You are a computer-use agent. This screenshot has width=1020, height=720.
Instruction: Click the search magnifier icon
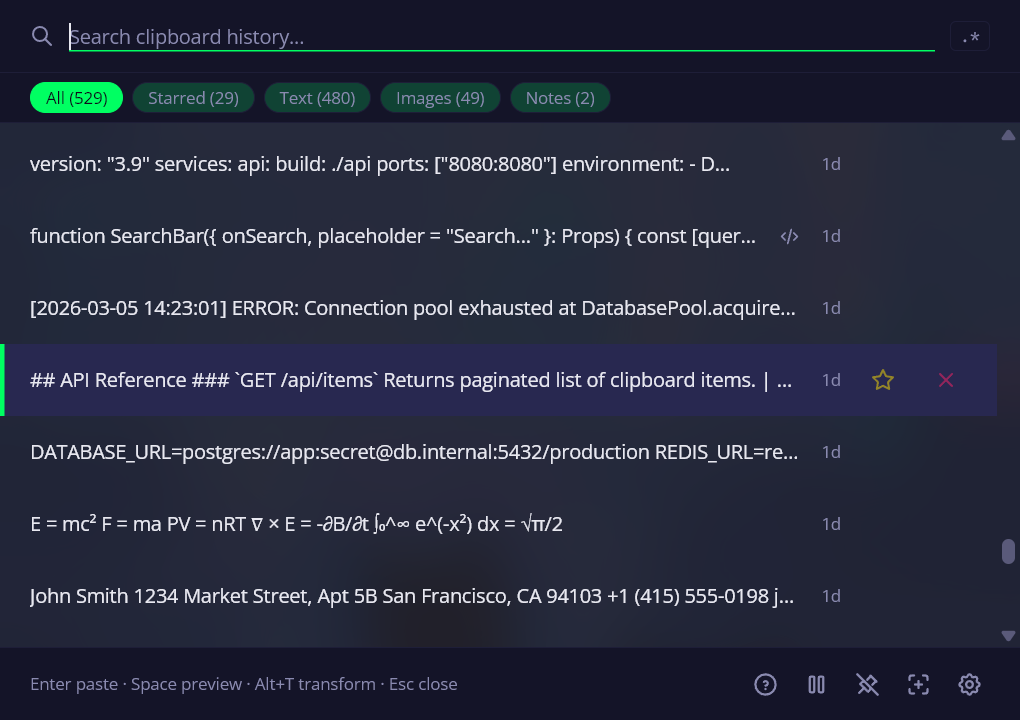(42, 37)
